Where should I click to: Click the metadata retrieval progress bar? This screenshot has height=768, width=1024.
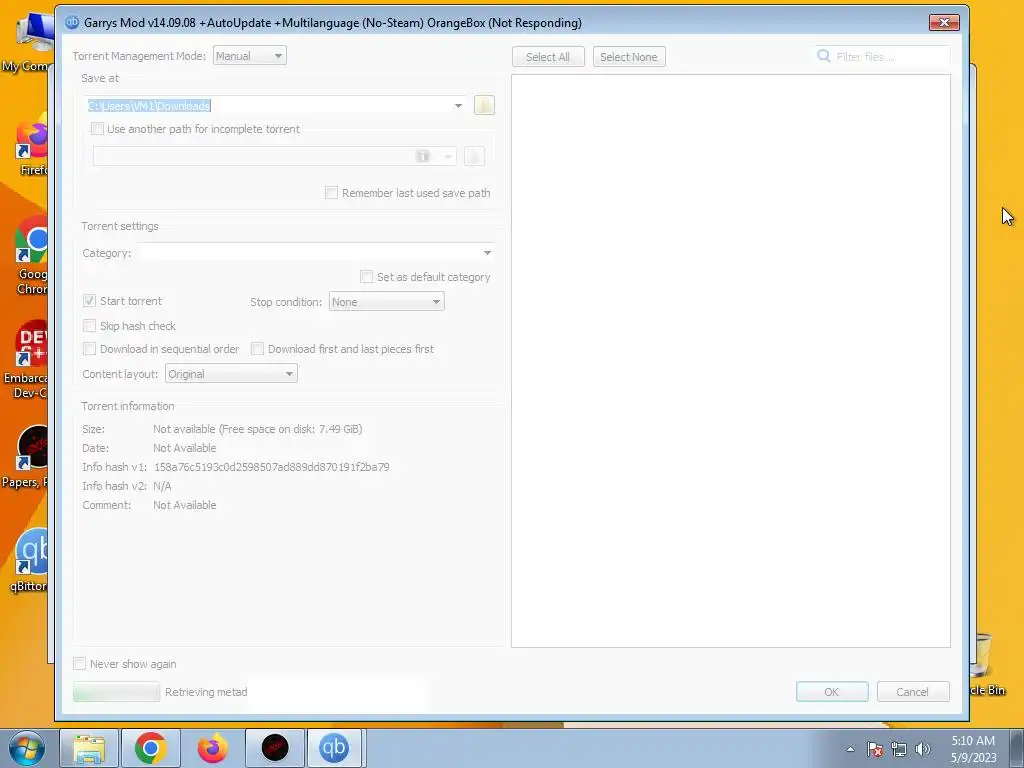click(116, 692)
